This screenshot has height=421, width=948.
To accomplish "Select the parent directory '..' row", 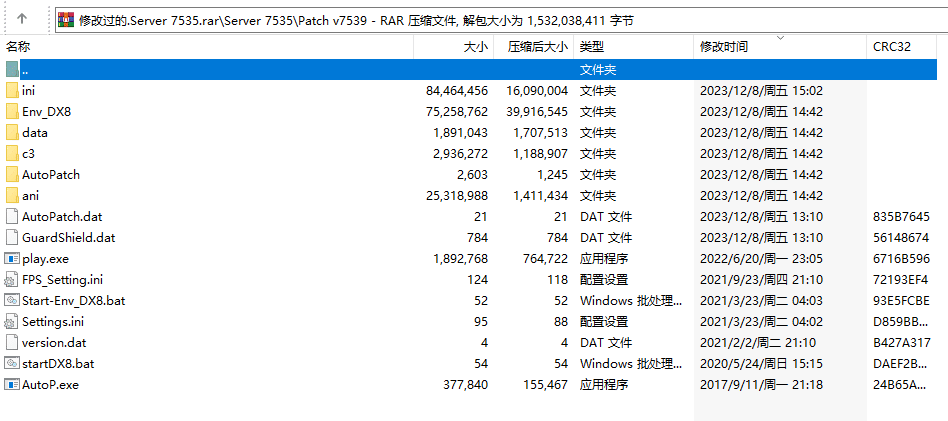I will (x=300, y=70).
